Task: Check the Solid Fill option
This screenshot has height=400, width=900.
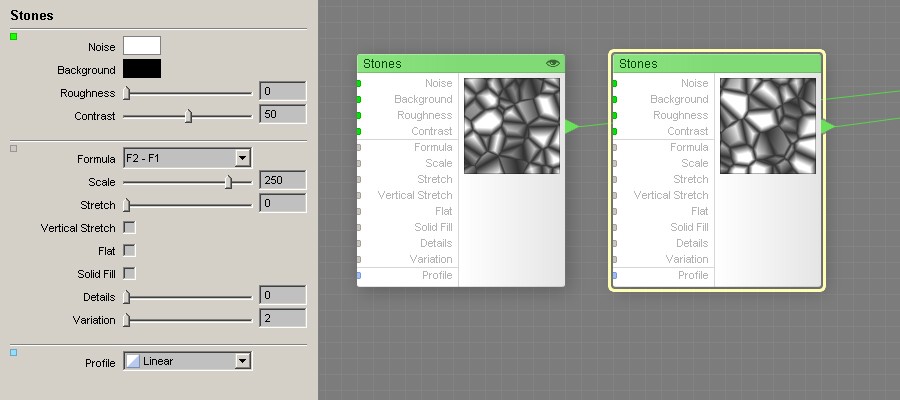Action: (129, 273)
